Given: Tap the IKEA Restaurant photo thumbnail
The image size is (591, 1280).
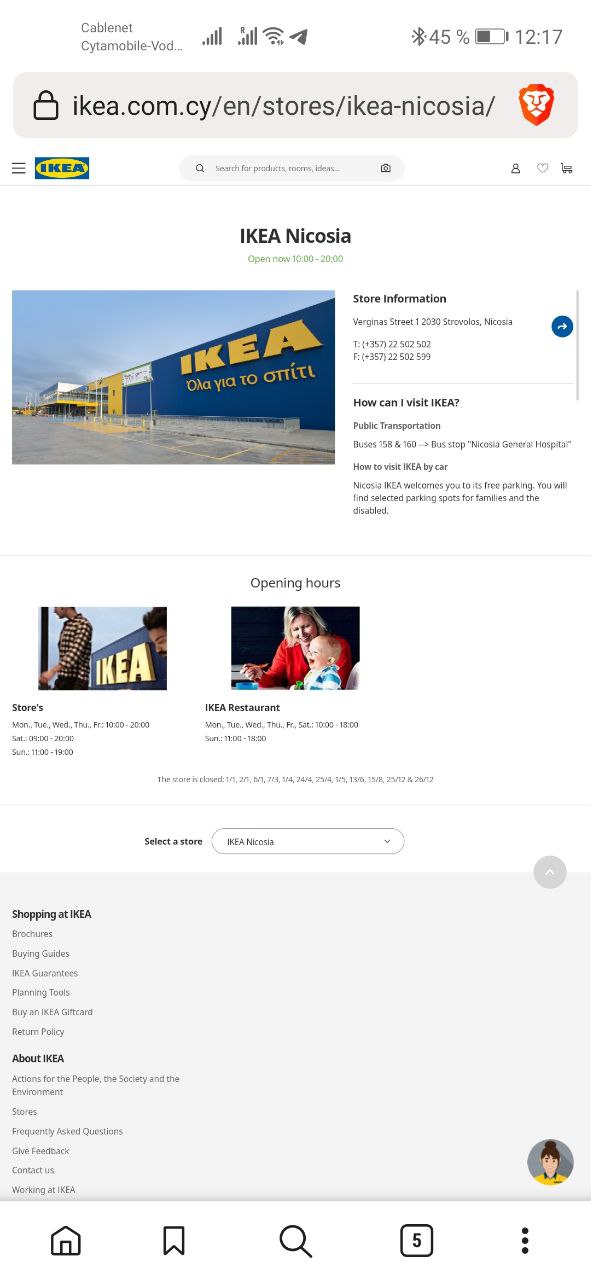Looking at the screenshot, I should pos(295,648).
